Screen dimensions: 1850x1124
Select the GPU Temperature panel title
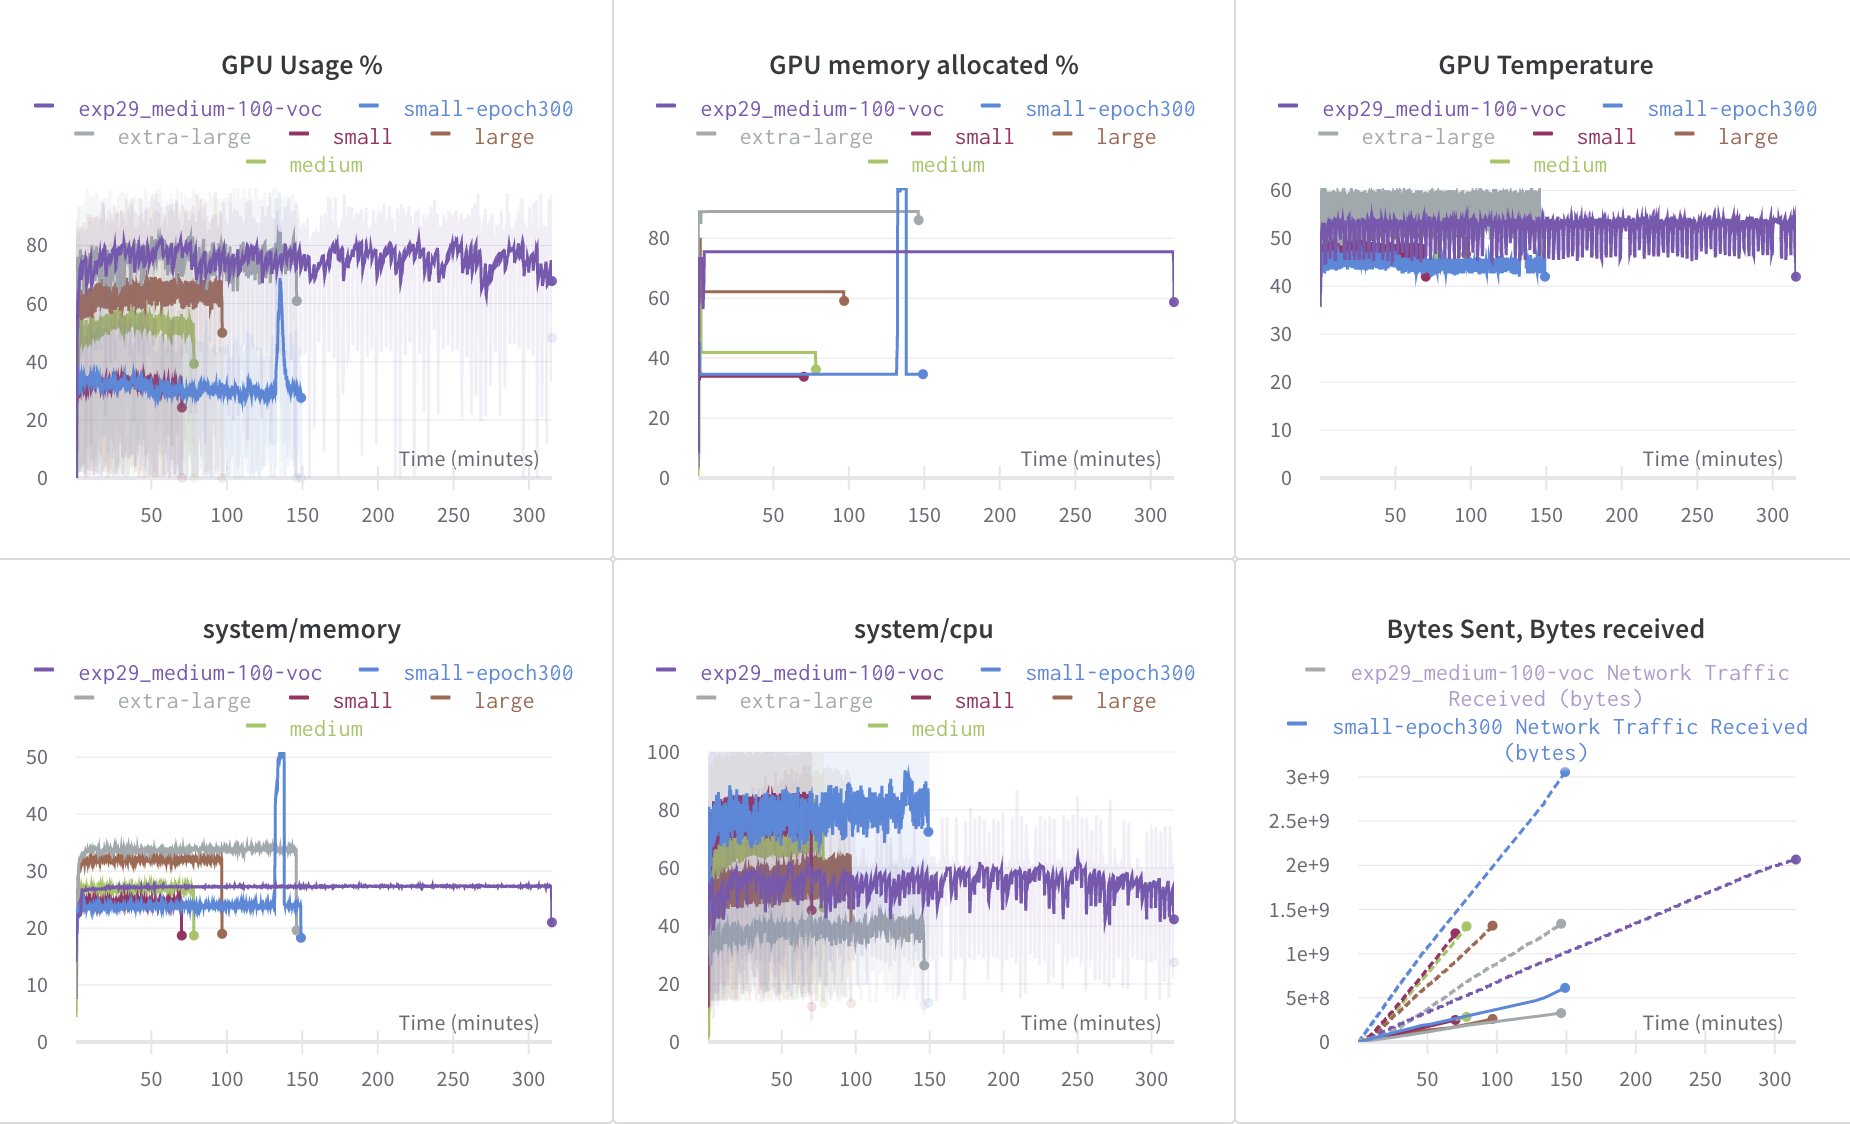(x=1545, y=65)
